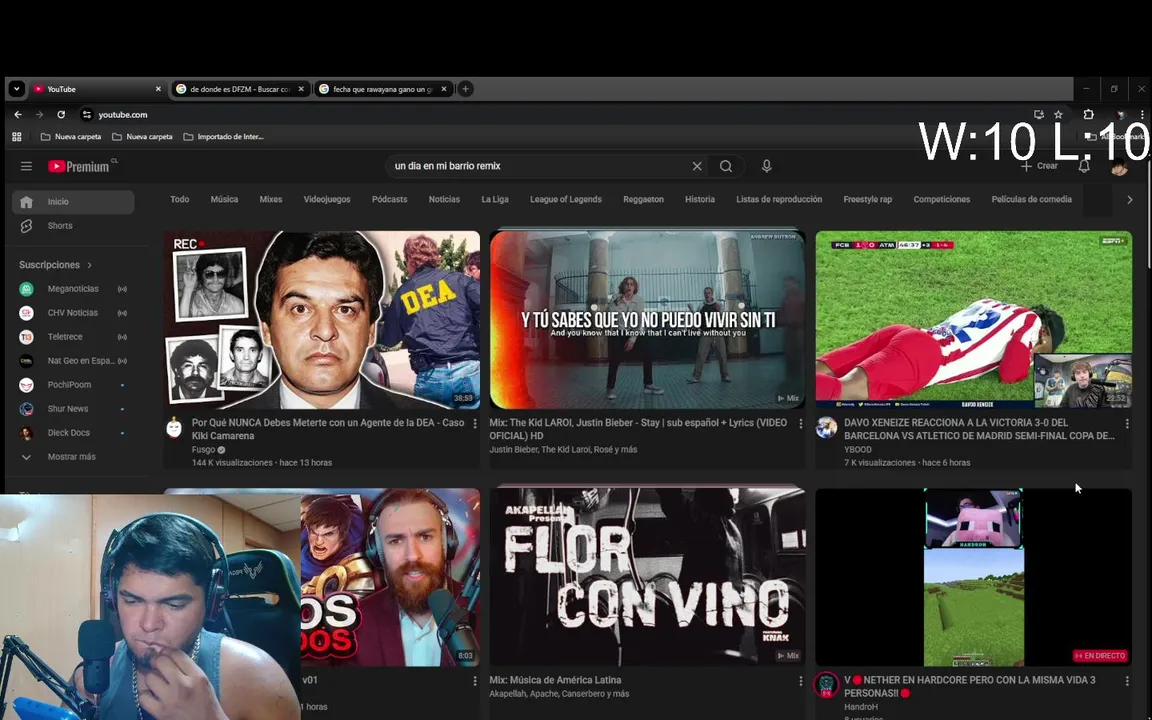Open the options menu for the Nether Hardcore stream
The image size is (1152, 720).
1127,681
